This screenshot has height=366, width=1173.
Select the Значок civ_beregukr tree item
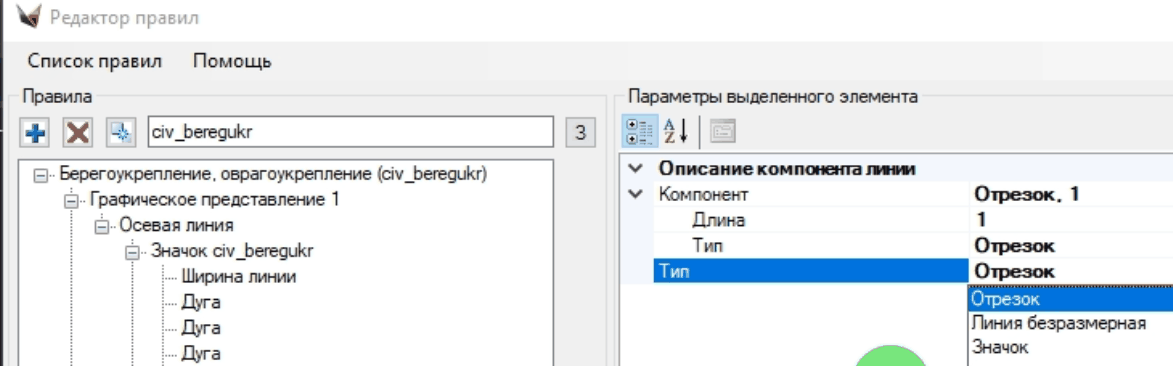(232, 251)
